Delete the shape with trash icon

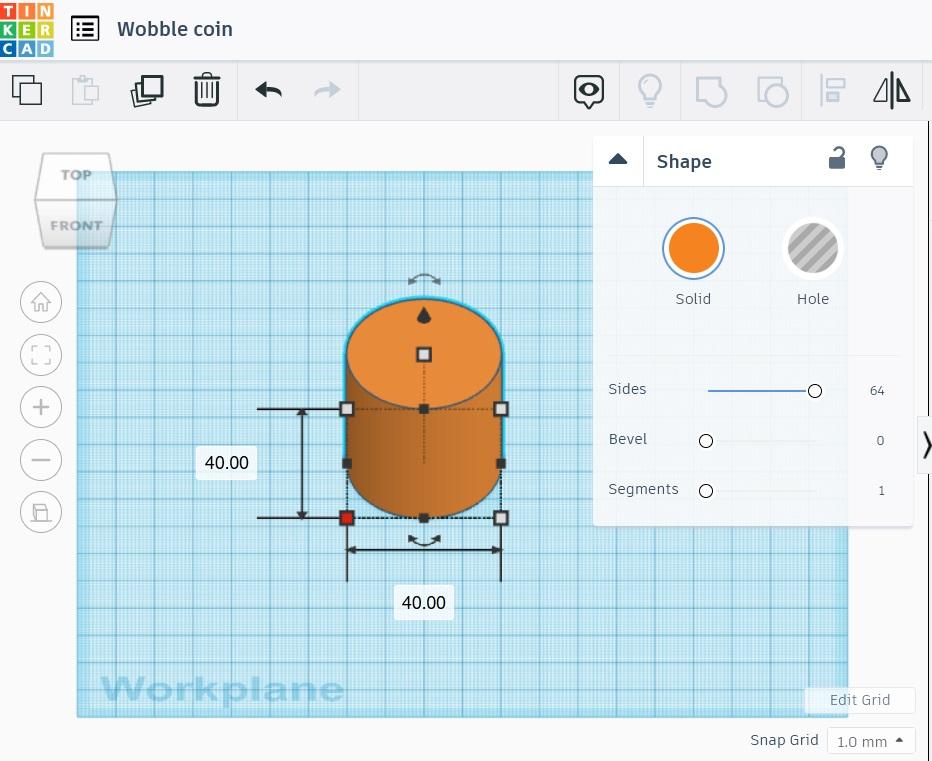[207, 90]
